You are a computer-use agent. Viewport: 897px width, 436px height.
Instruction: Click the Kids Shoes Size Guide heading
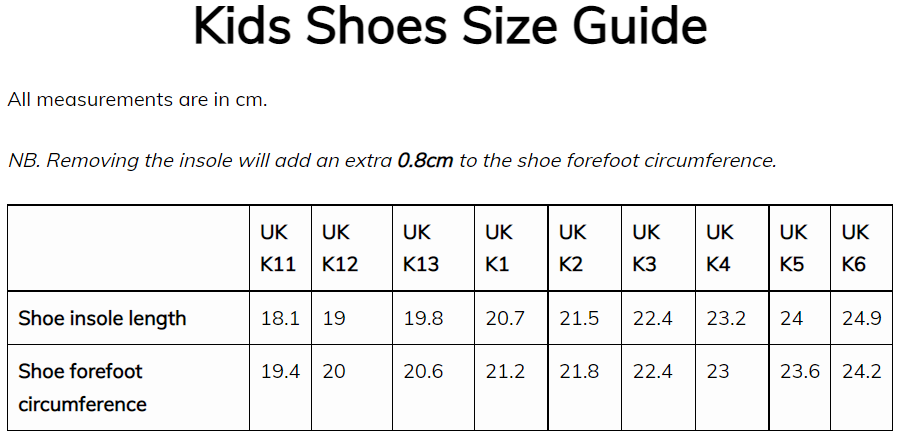(449, 29)
